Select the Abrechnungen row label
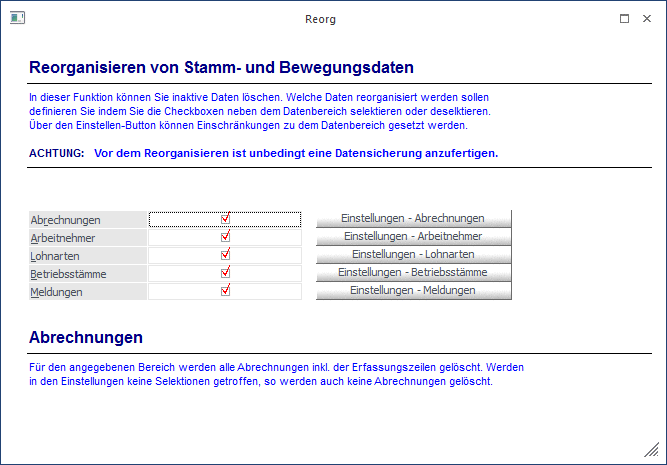The image size is (667, 465). [65, 219]
